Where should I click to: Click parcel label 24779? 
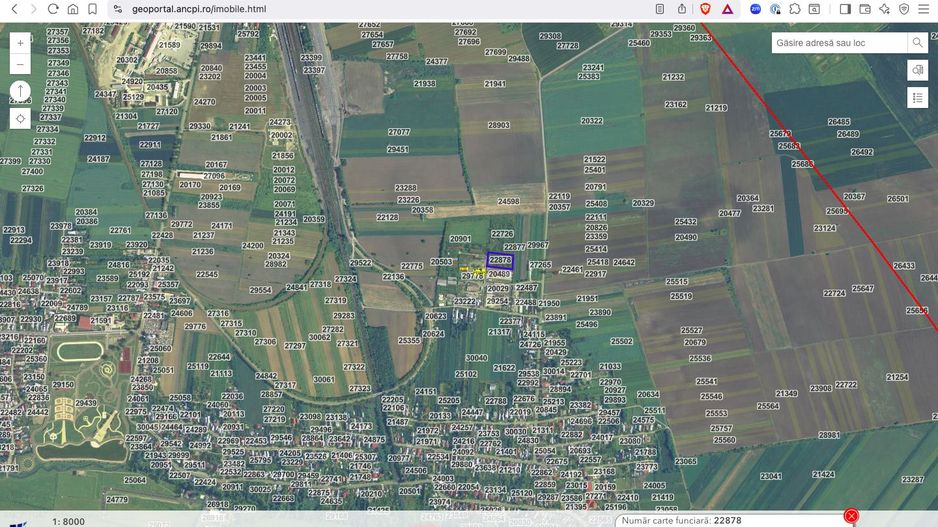[117, 499]
